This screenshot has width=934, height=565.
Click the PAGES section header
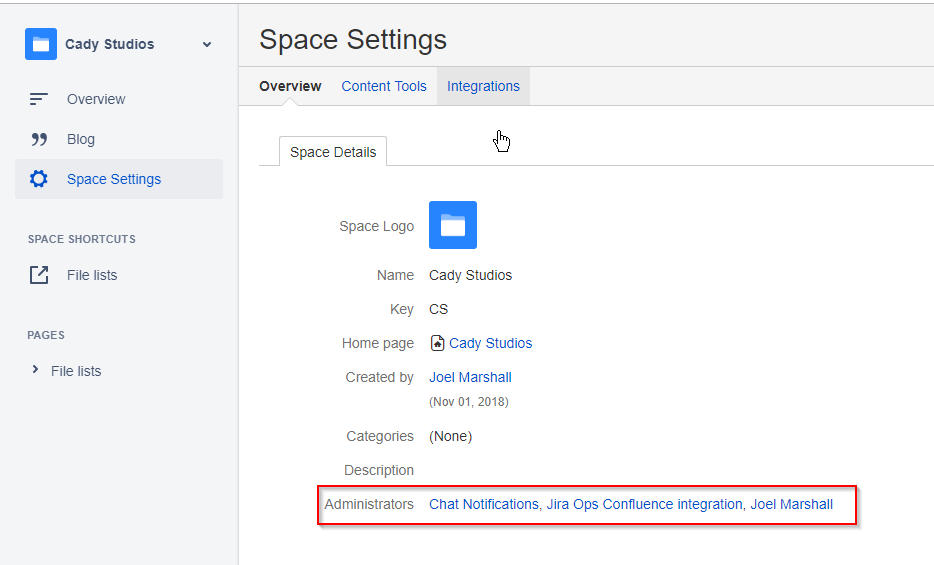click(46, 335)
